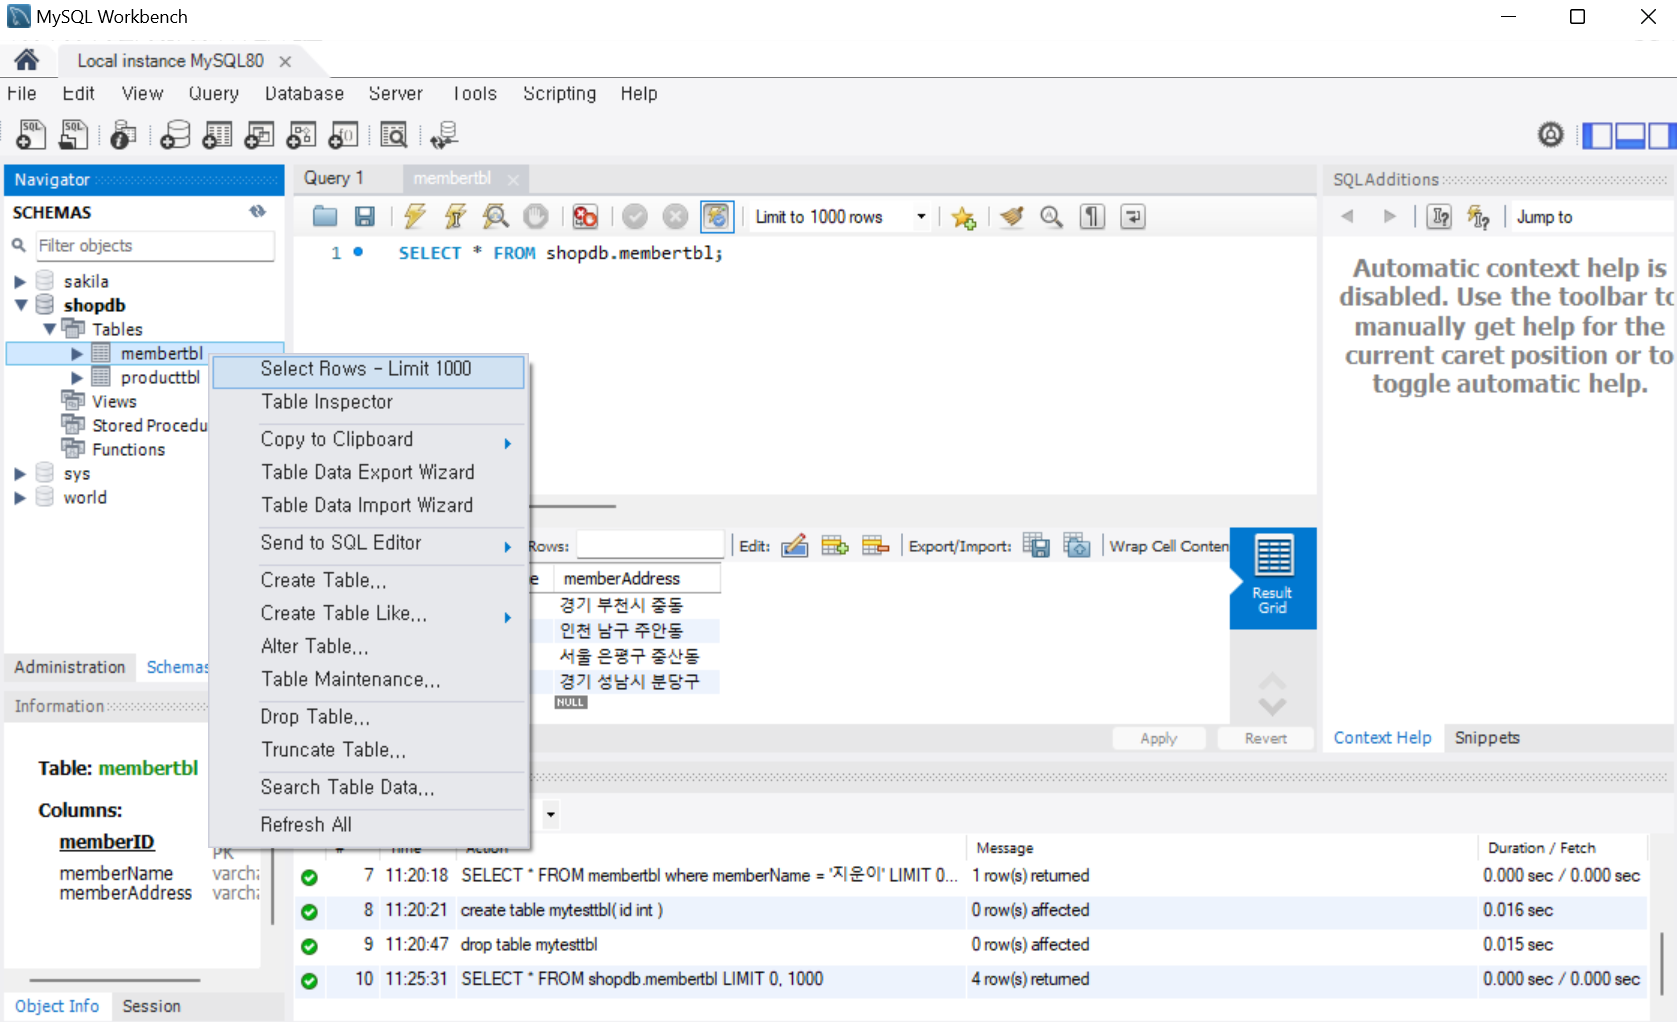Click the Jump to field
Viewport: 1677px width, 1022px height.
tap(1591, 217)
